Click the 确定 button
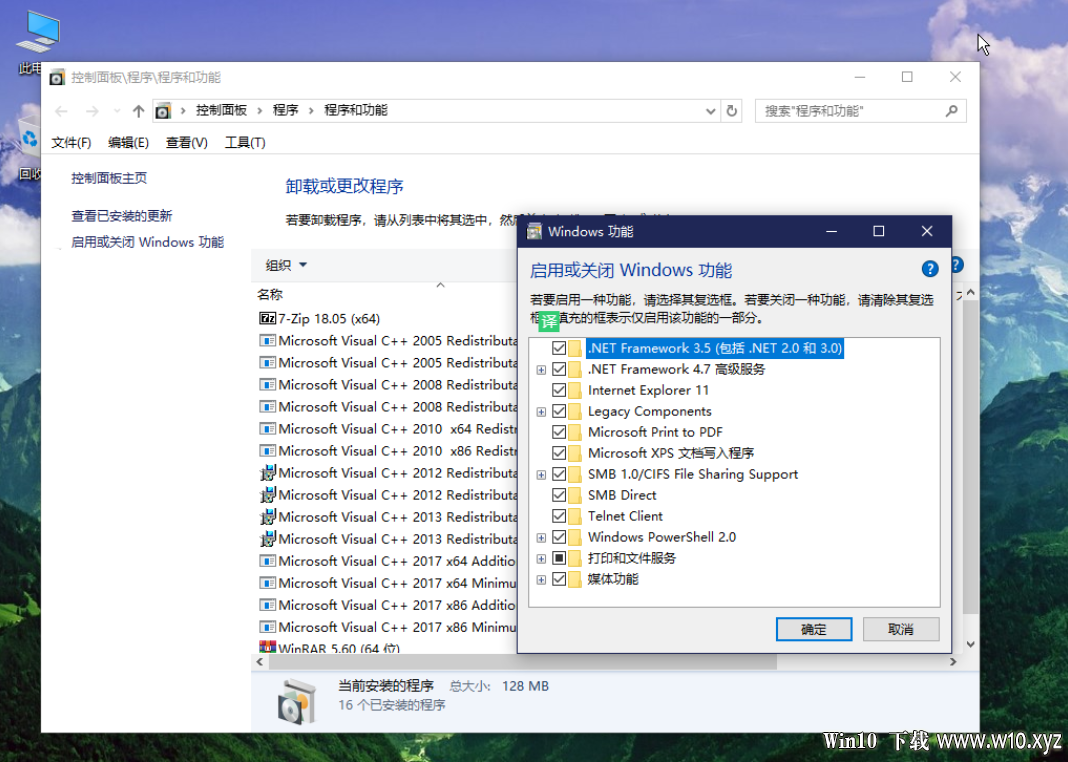Viewport: 1068px width, 762px height. [x=814, y=629]
